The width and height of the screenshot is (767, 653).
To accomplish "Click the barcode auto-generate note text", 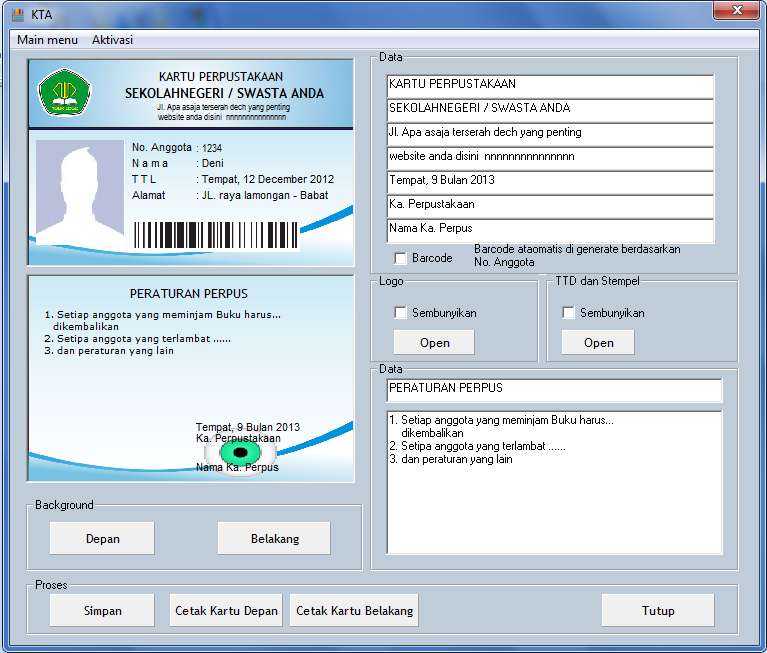I will pyautogui.click(x=577, y=255).
